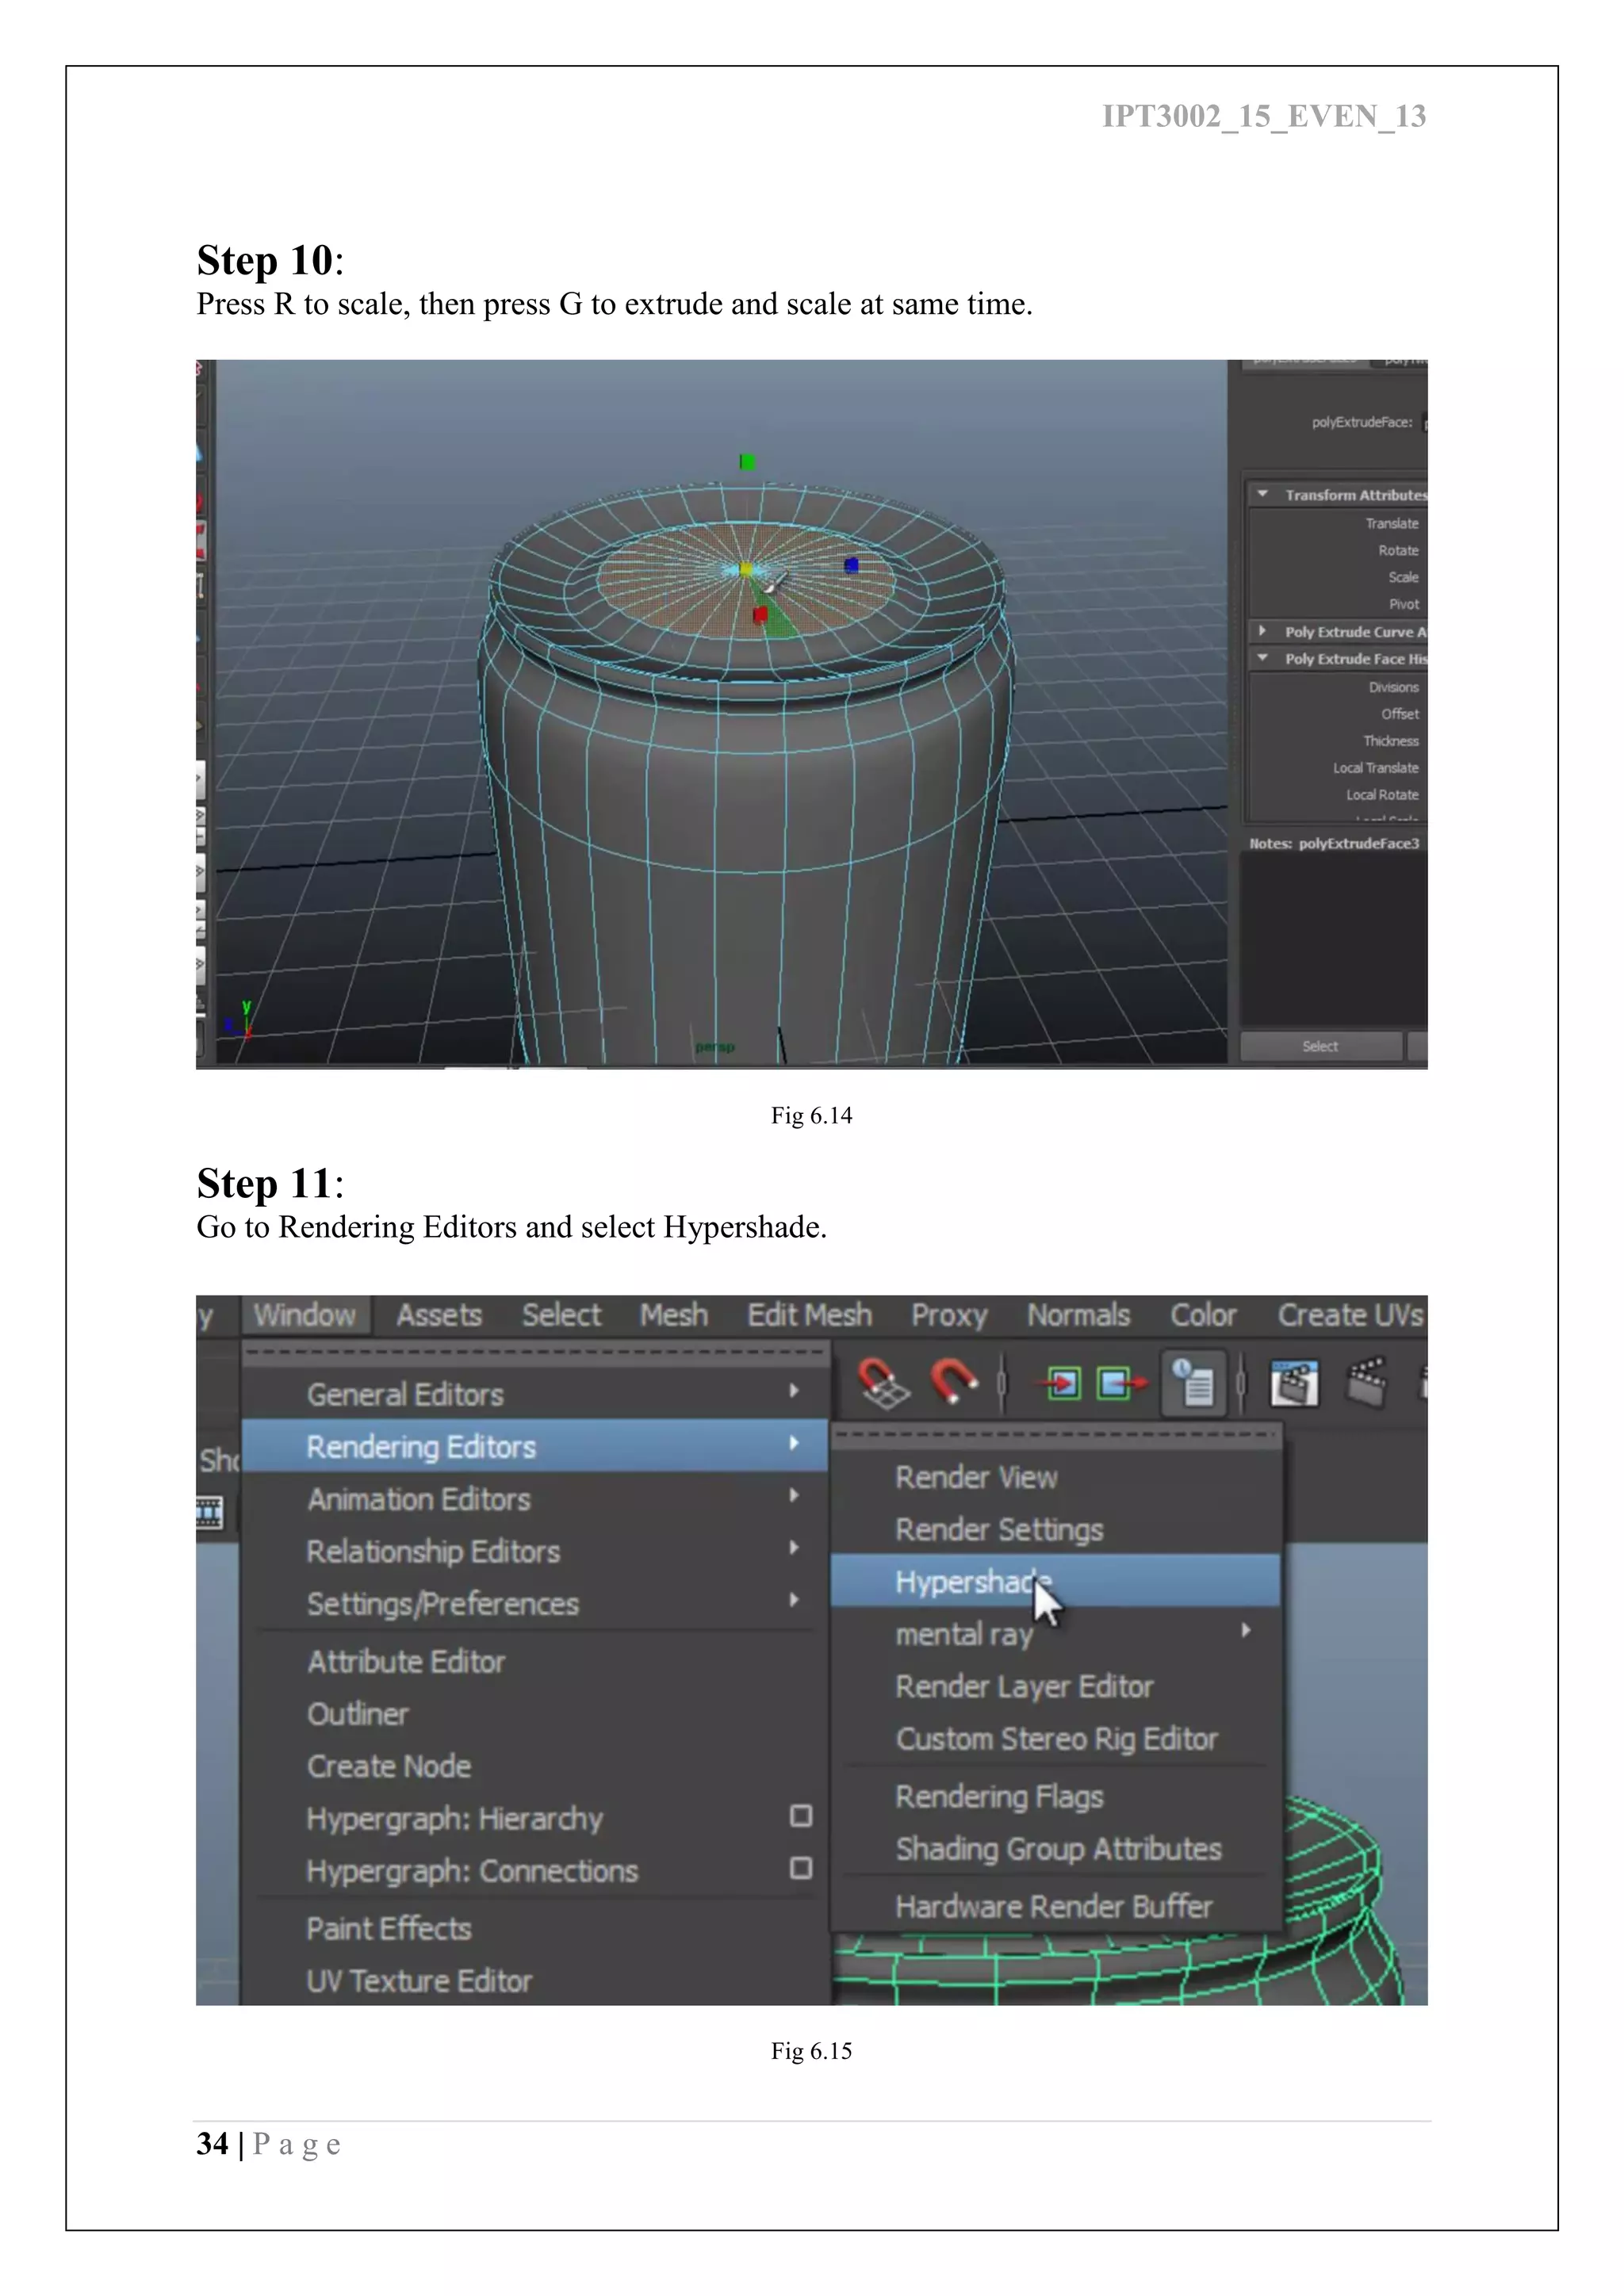The height and width of the screenshot is (2296, 1624).
Task: Click the Thickness attribute label
Action: click(1391, 741)
